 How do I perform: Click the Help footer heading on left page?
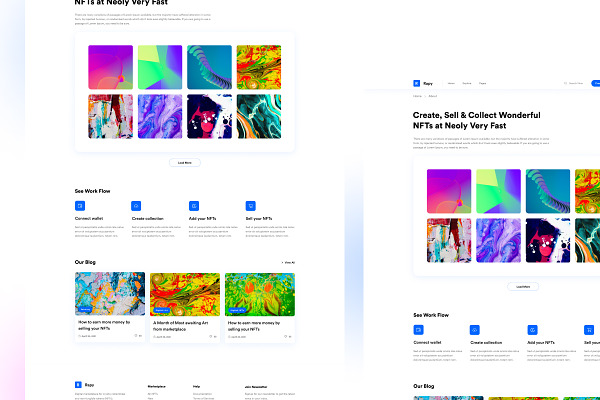[x=196, y=386]
